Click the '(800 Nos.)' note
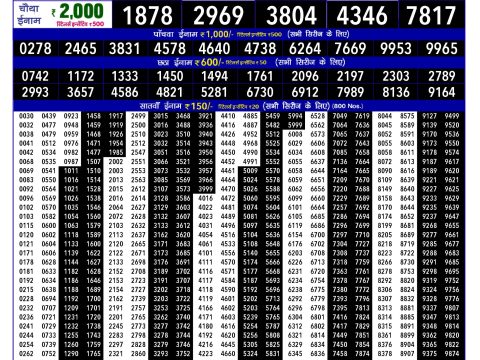The width and height of the screenshot is (480, 360). [347, 106]
